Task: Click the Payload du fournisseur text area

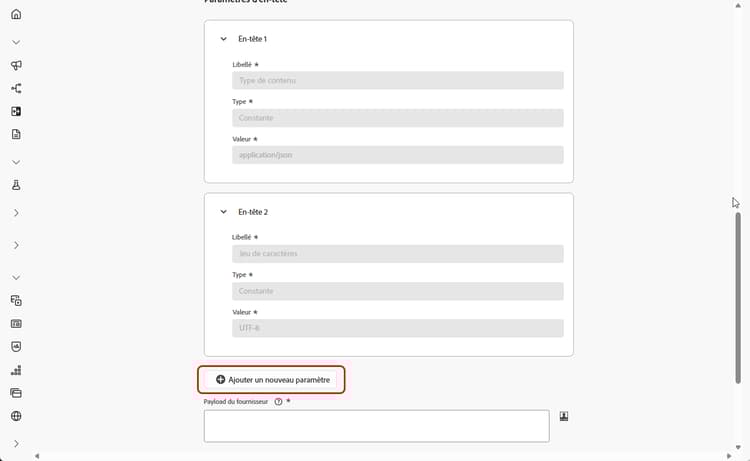Action: point(376,425)
